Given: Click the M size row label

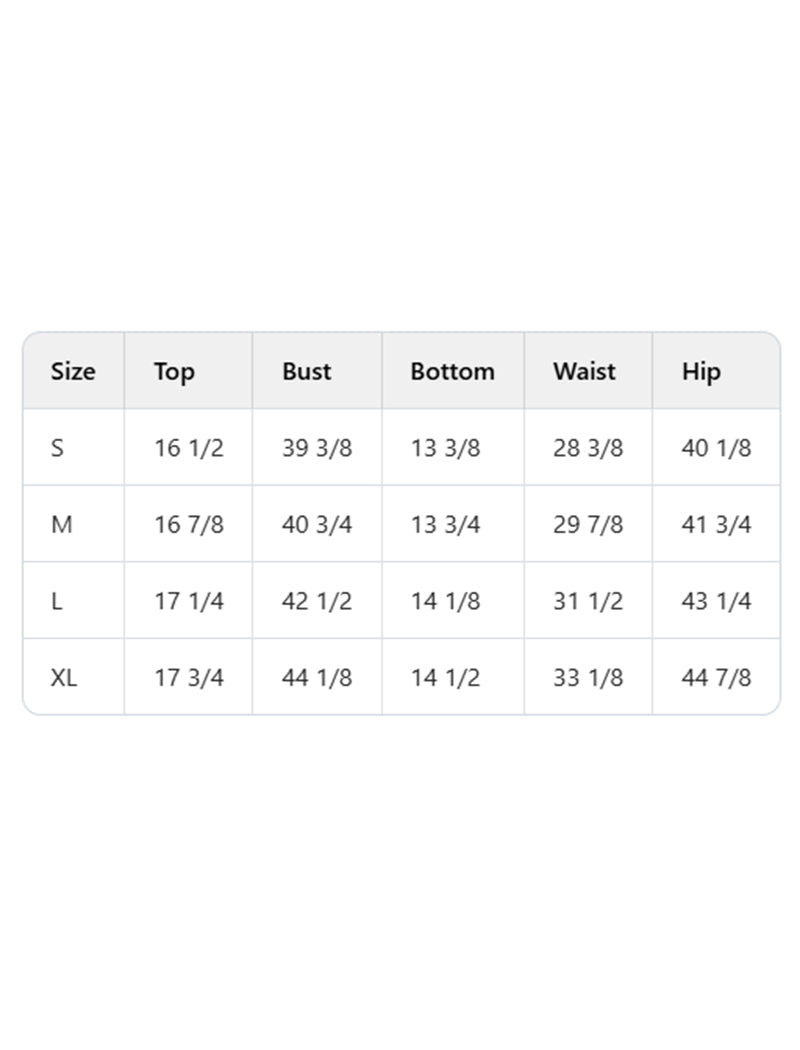Looking at the screenshot, I should click(61, 524).
